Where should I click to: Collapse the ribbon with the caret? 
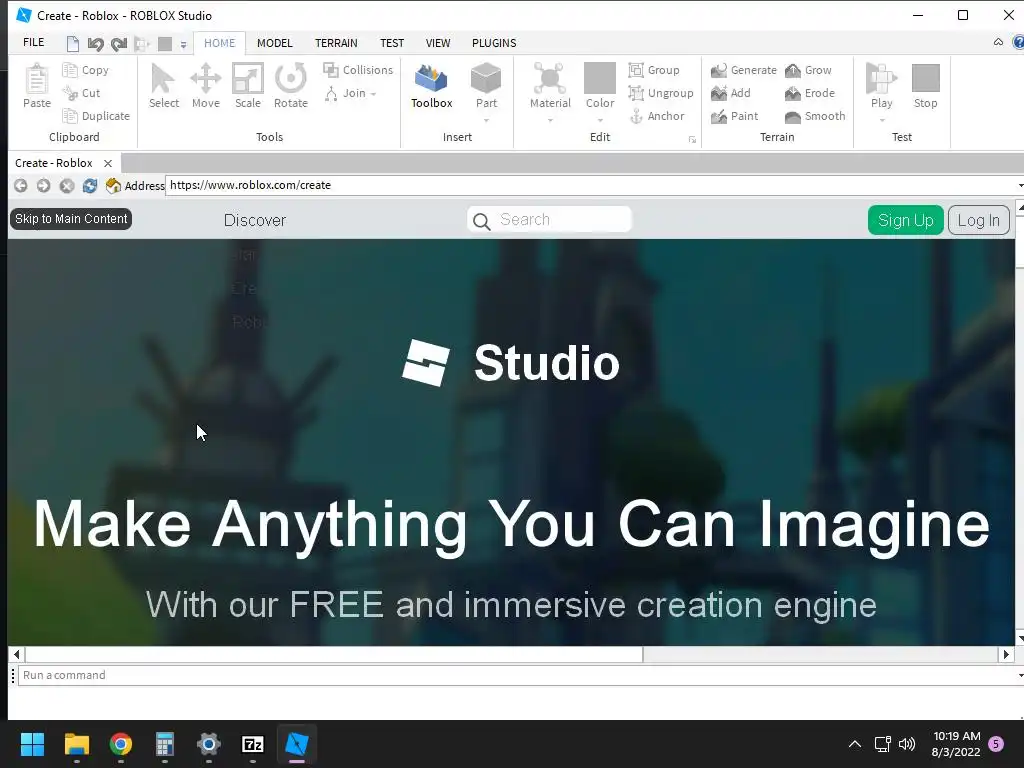[x=998, y=42]
